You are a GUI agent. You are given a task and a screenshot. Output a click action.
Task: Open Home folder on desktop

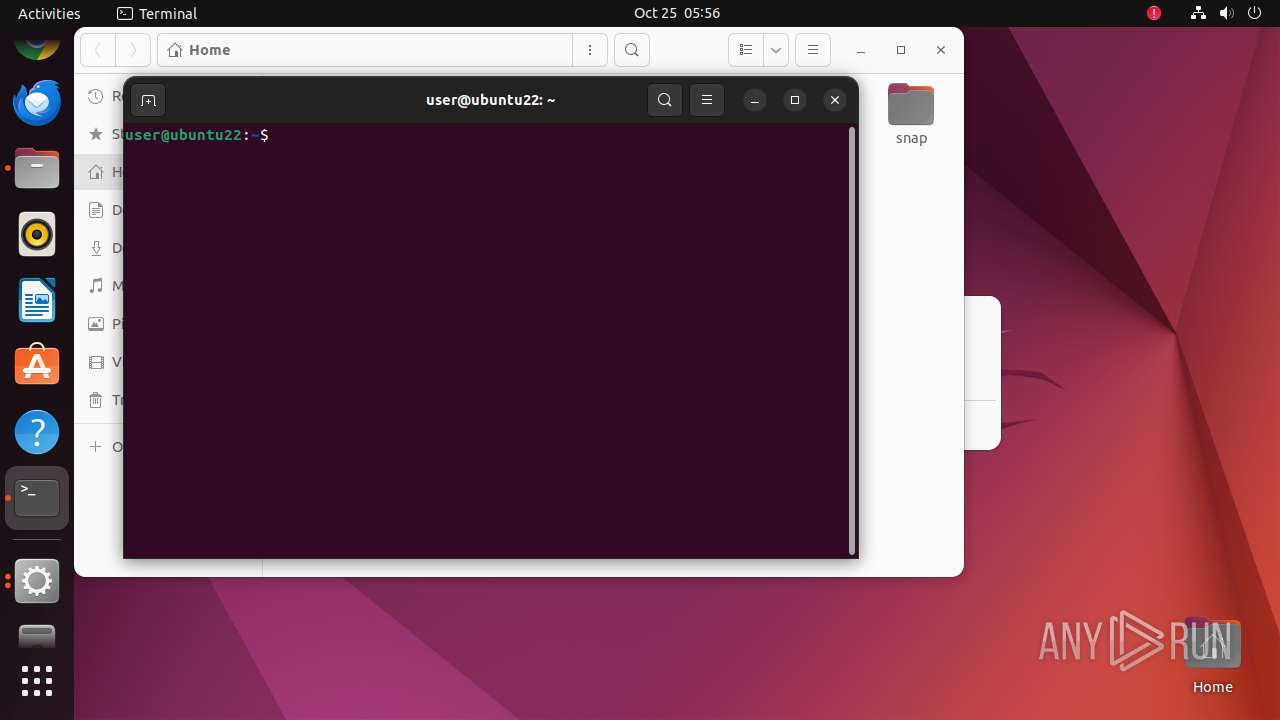[1212, 656]
